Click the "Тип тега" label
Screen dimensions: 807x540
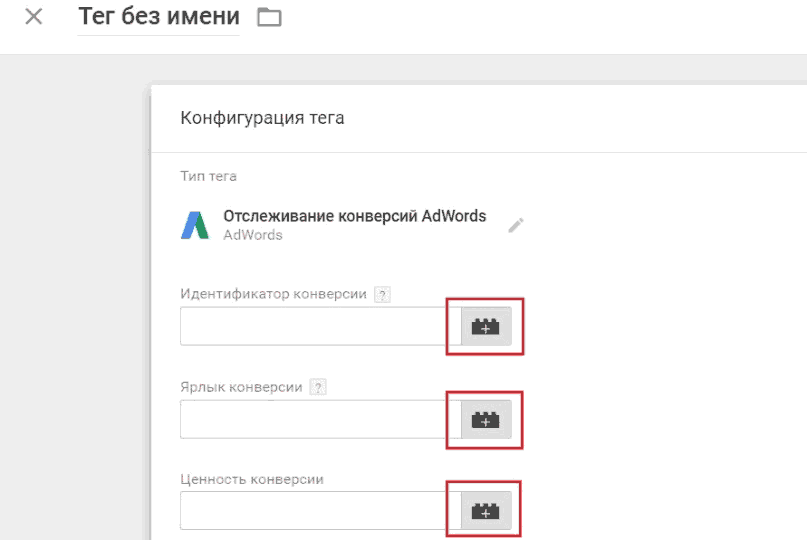point(208,176)
